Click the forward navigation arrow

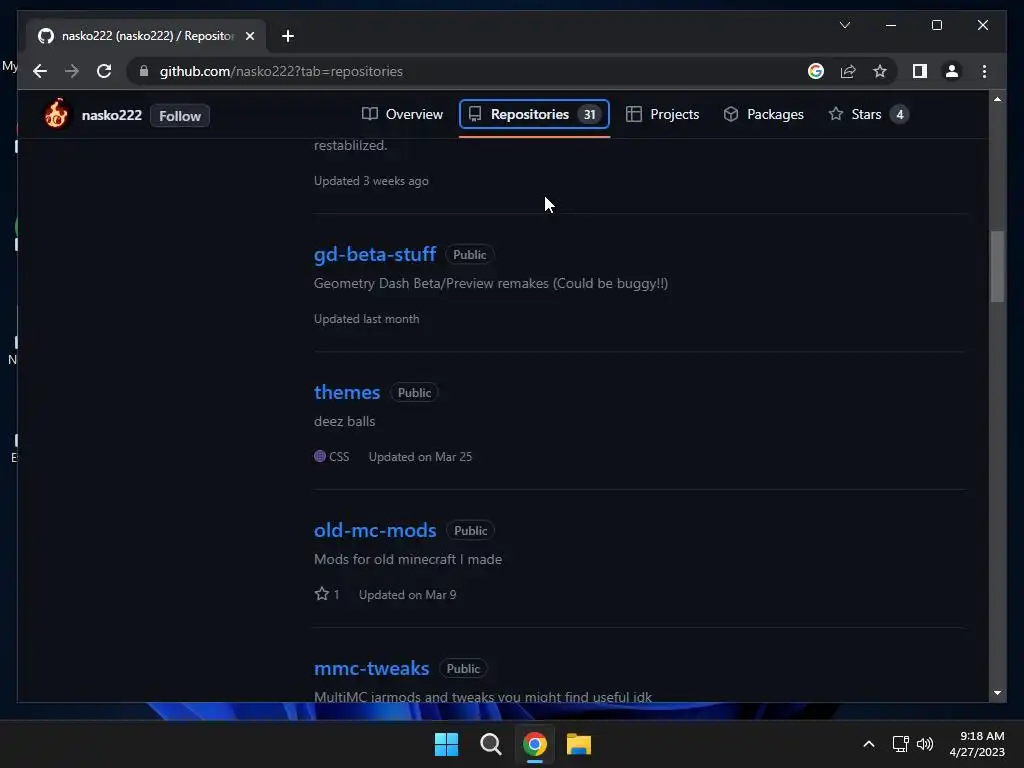[72, 71]
